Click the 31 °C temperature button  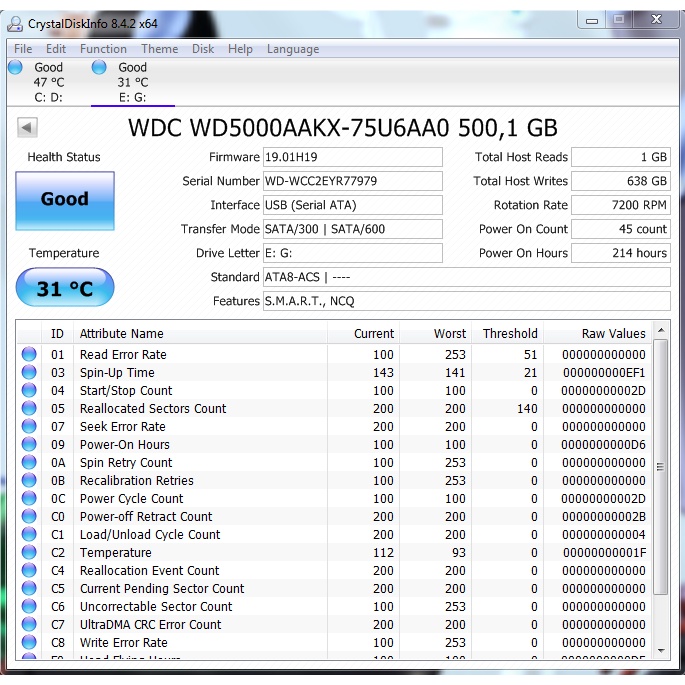click(x=65, y=287)
